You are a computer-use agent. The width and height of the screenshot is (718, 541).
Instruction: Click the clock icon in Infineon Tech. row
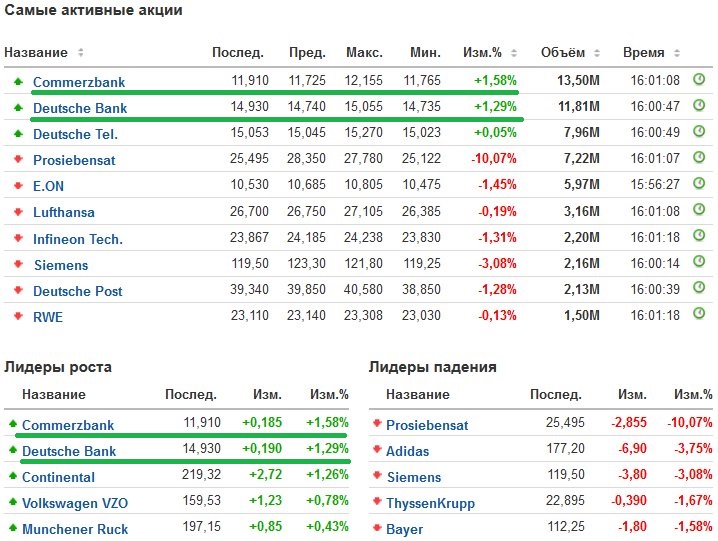pyautogui.click(x=699, y=237)
